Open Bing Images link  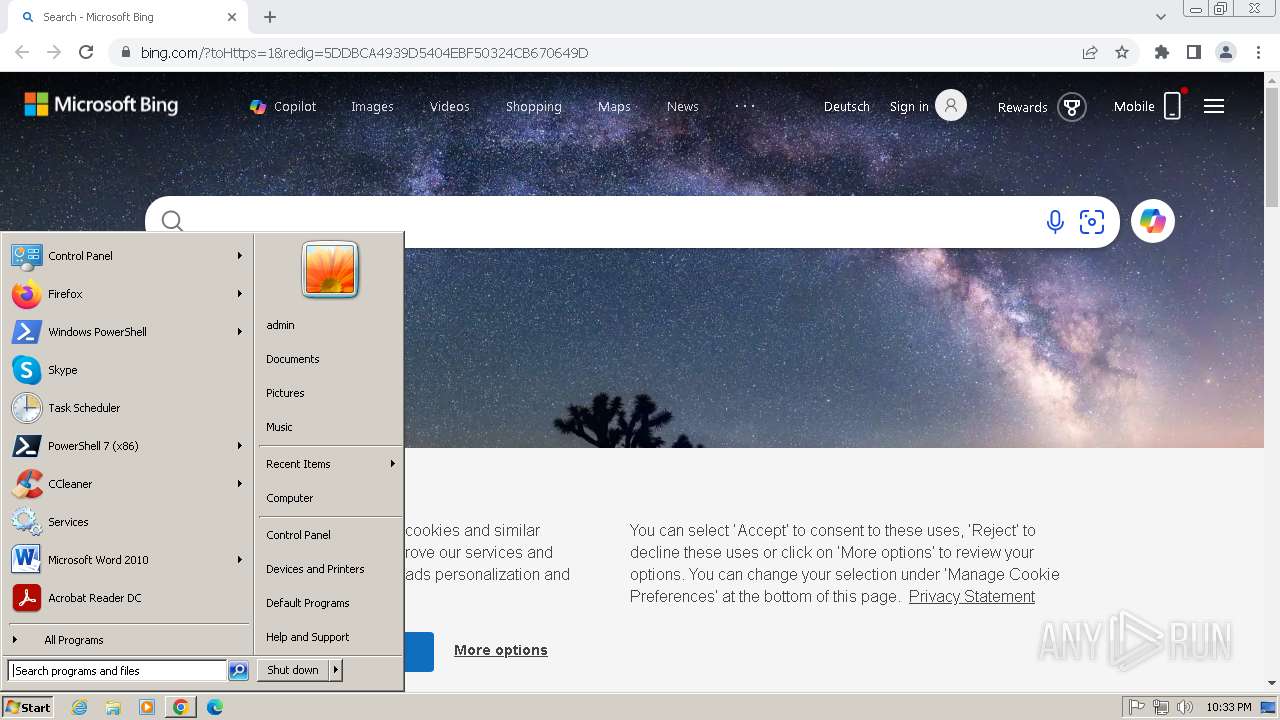372,106
